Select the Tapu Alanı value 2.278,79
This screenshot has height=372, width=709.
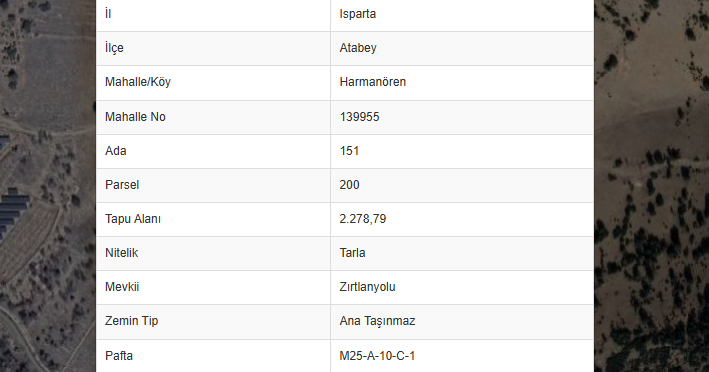(363, 219)
